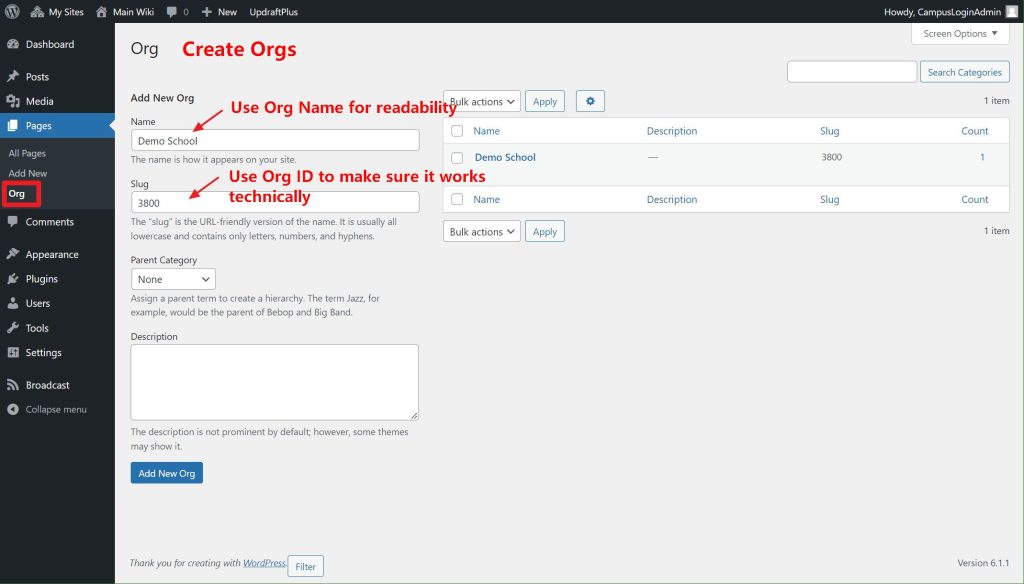Click the gear settings icon button
The height and width of the screenshot is (584, 1024).
click(590, 101)
